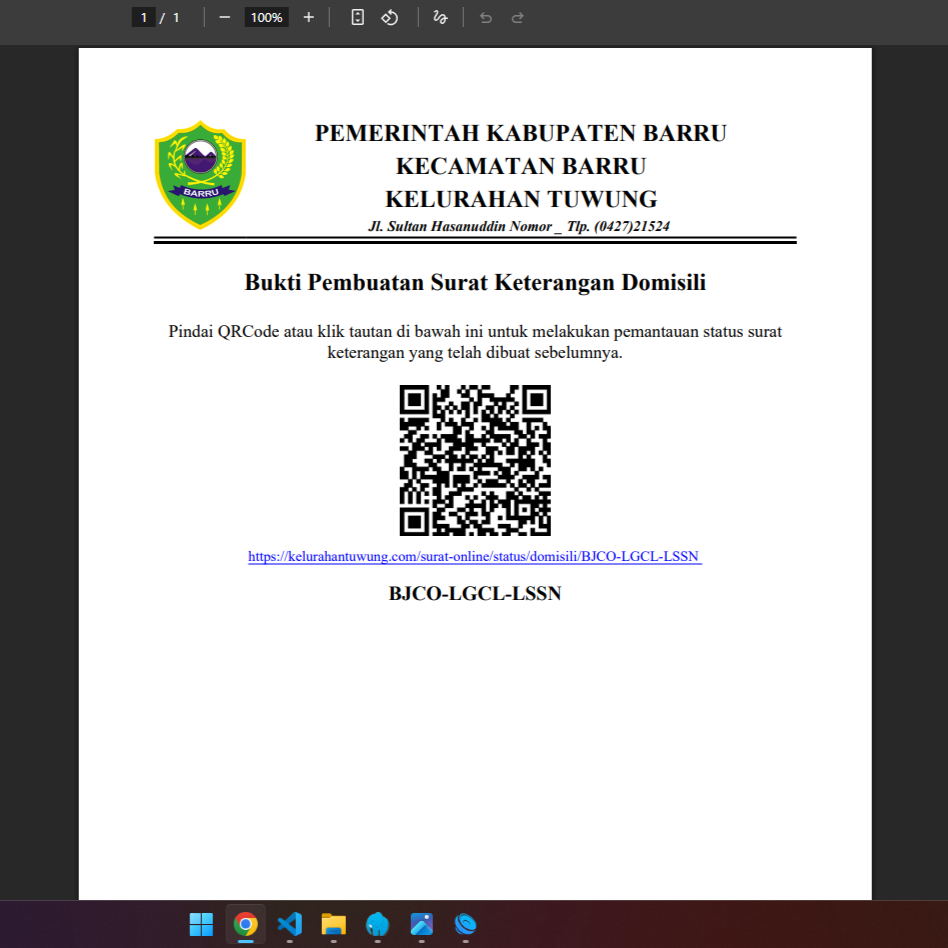
Task: Click the BJCO-LGCL-SSN code text
Action: (475, 594)
